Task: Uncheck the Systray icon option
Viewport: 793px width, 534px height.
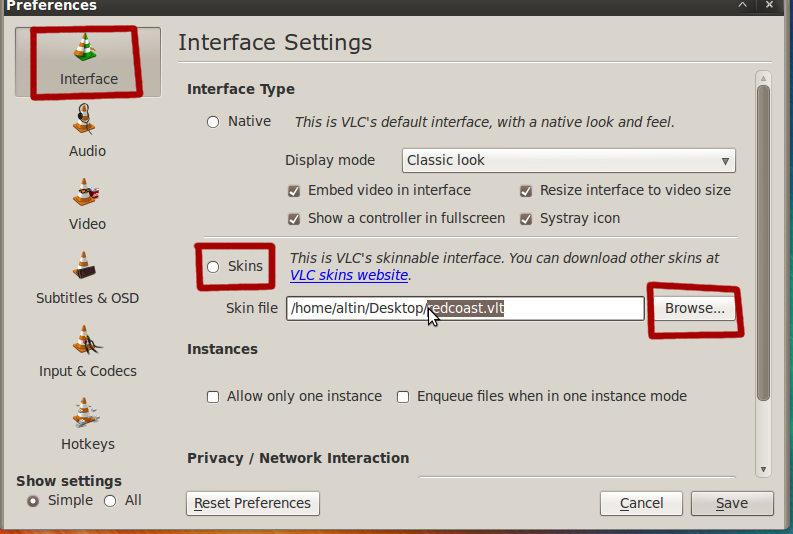Action: [526, 218]
